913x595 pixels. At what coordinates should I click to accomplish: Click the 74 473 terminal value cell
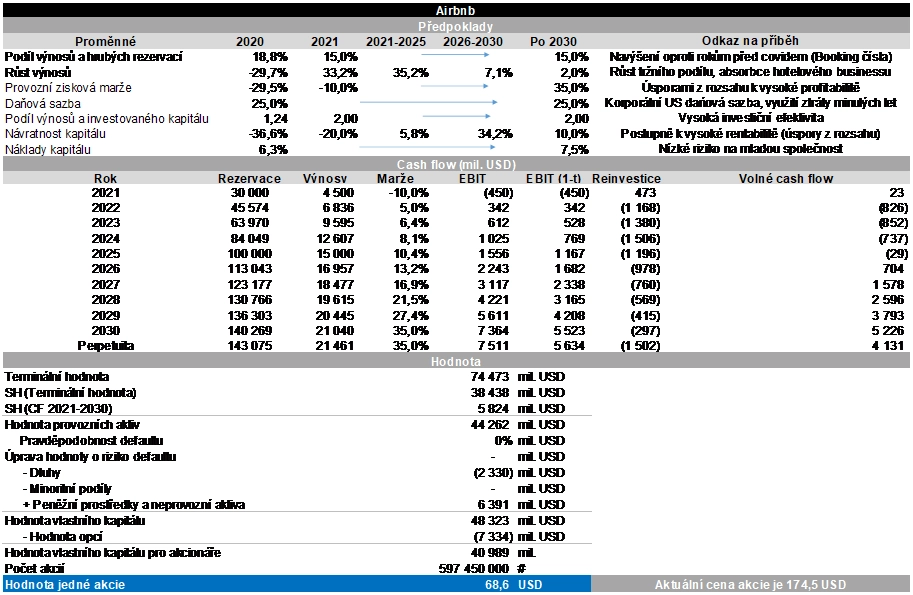(490, 377)
